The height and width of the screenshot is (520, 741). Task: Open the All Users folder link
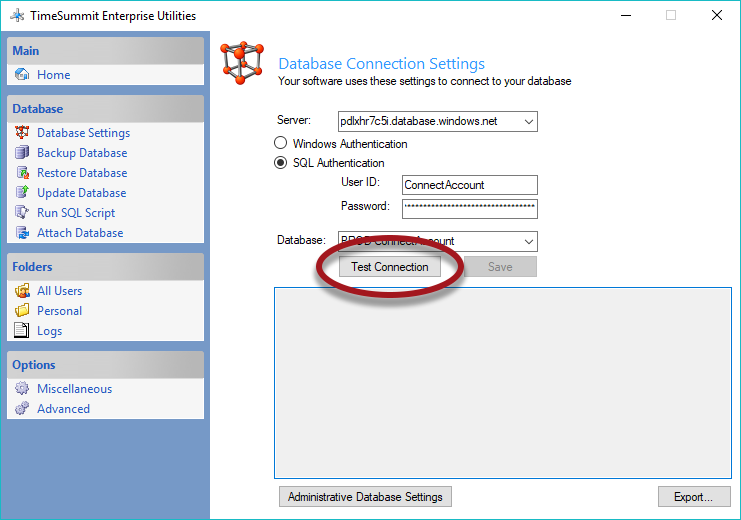(x=60, y=291)
